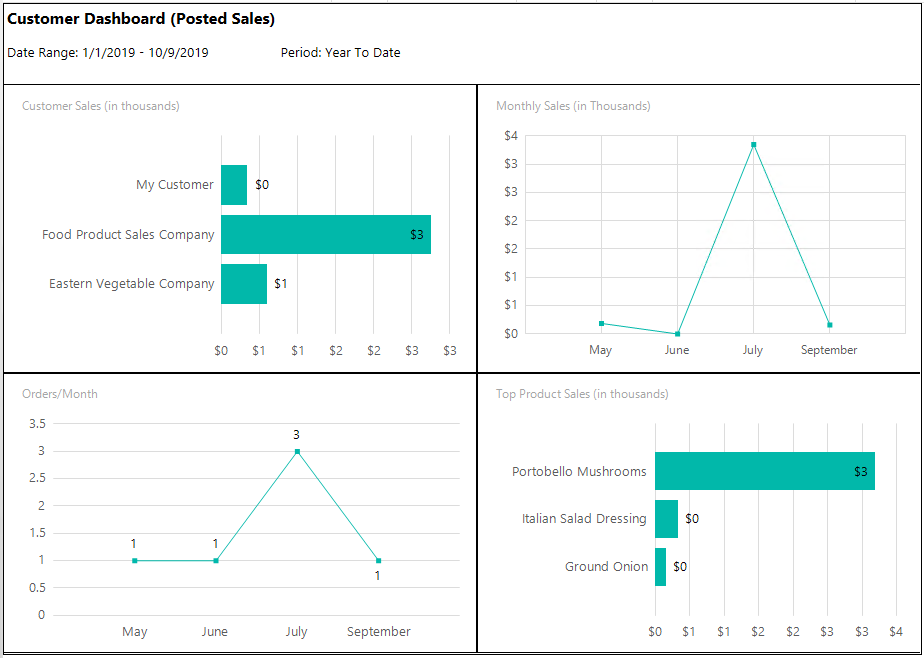Click the July x-axis label in Monthly Sales

pyautogui.click(x=753, y=350)
